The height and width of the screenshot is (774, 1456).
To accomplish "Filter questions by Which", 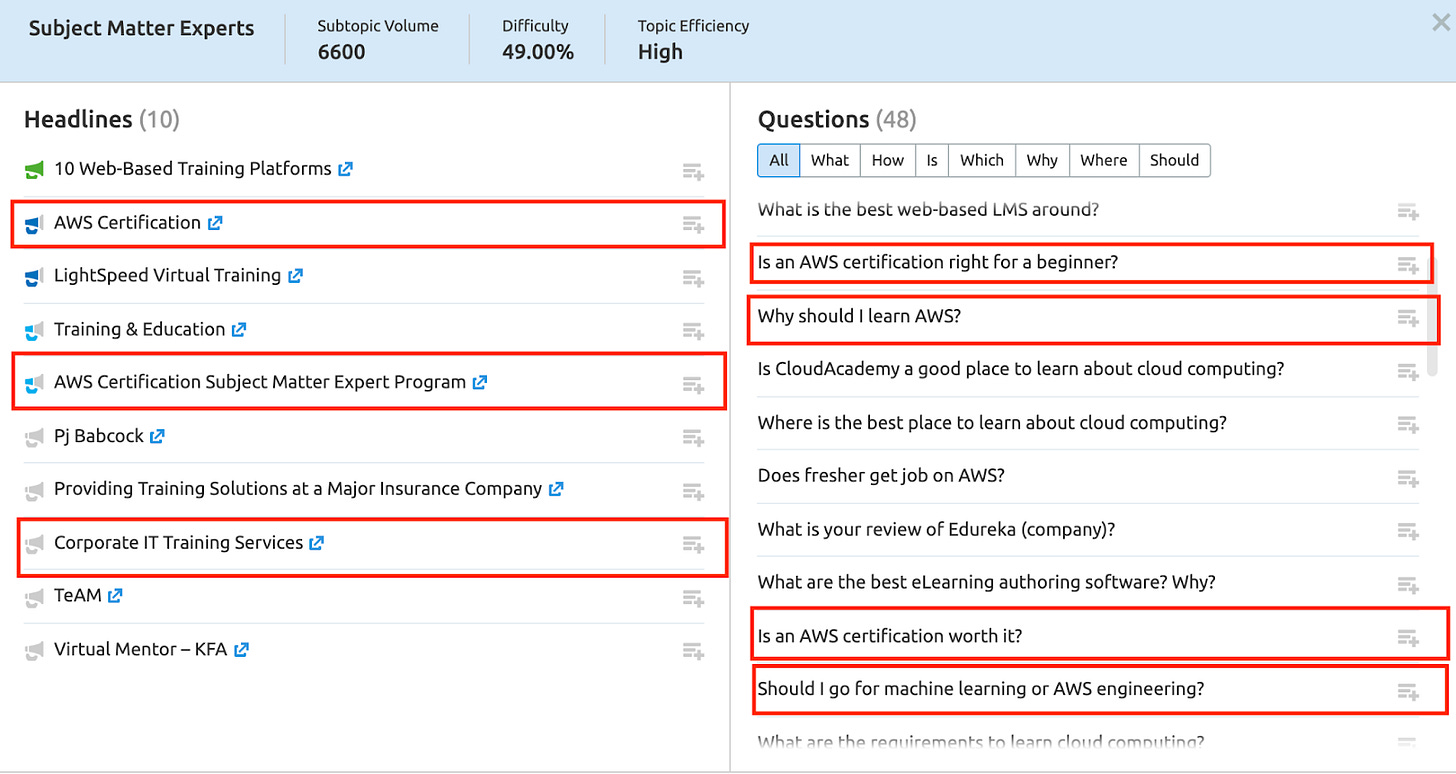I will 982,160.
